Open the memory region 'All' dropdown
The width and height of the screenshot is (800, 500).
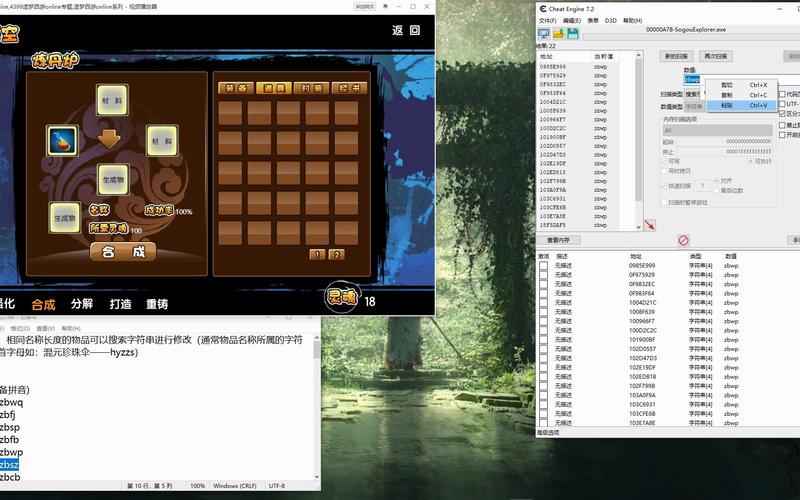coord(717,130)
